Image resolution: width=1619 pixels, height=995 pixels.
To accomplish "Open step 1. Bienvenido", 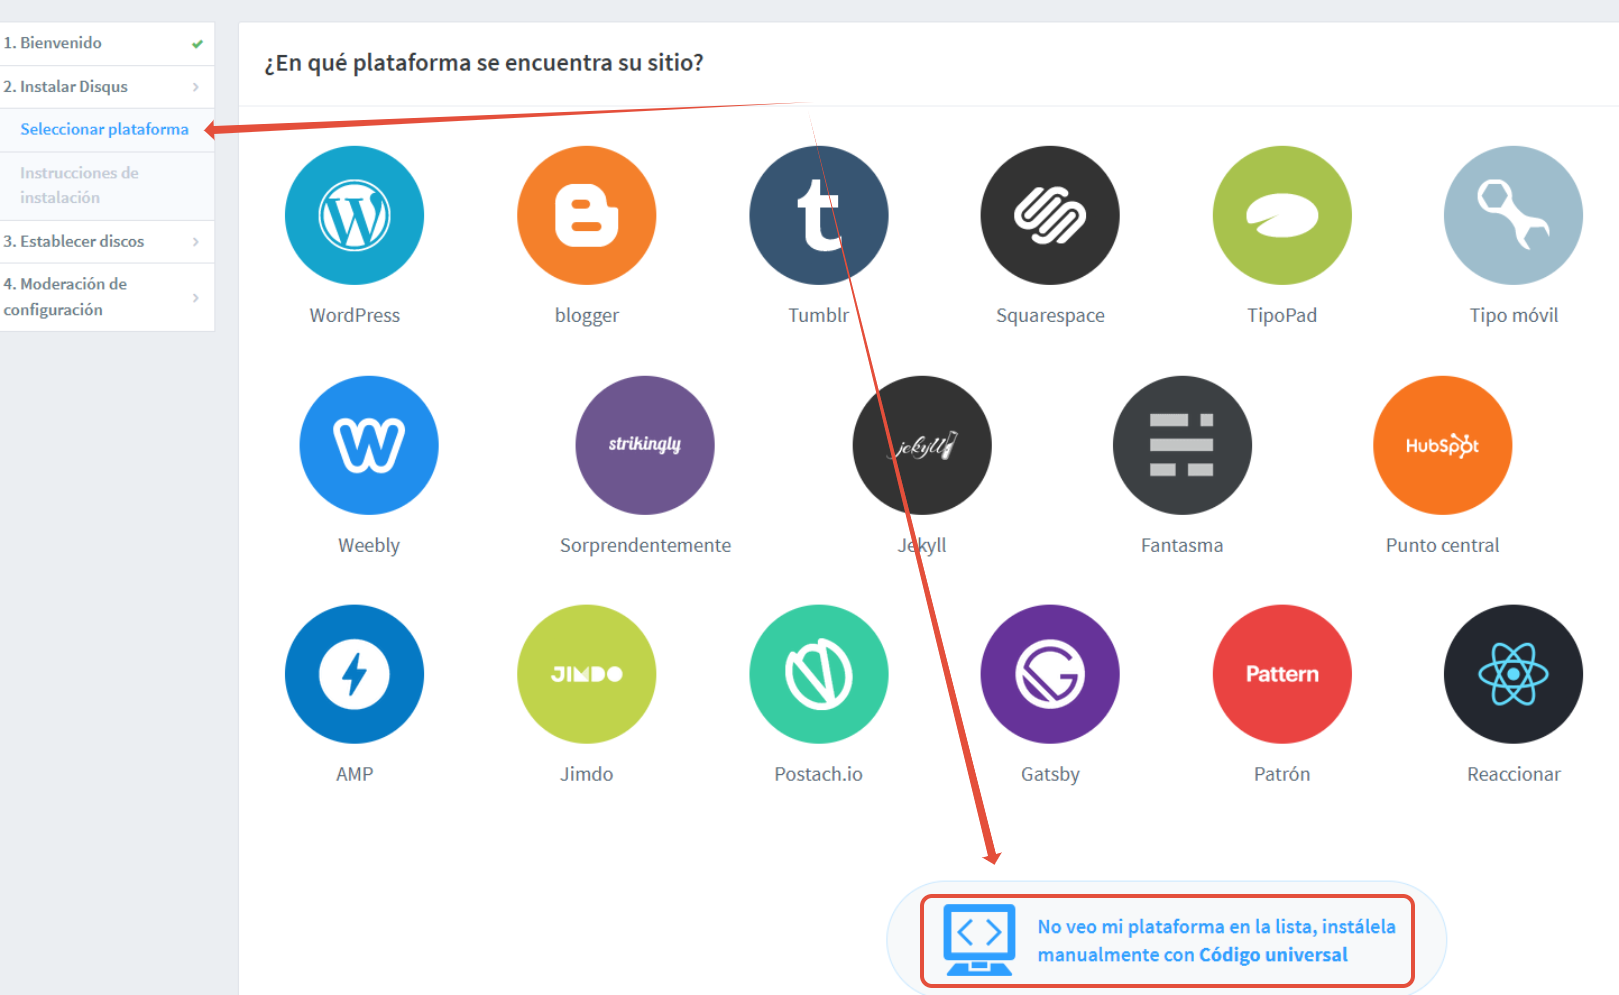I will (x=107, y=43).
